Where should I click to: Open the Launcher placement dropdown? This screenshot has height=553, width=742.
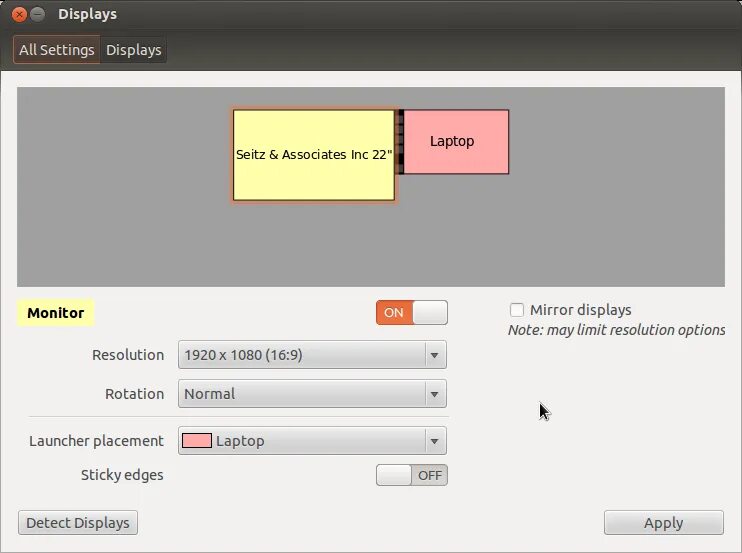pyautogui.click(x=312, y=441)
